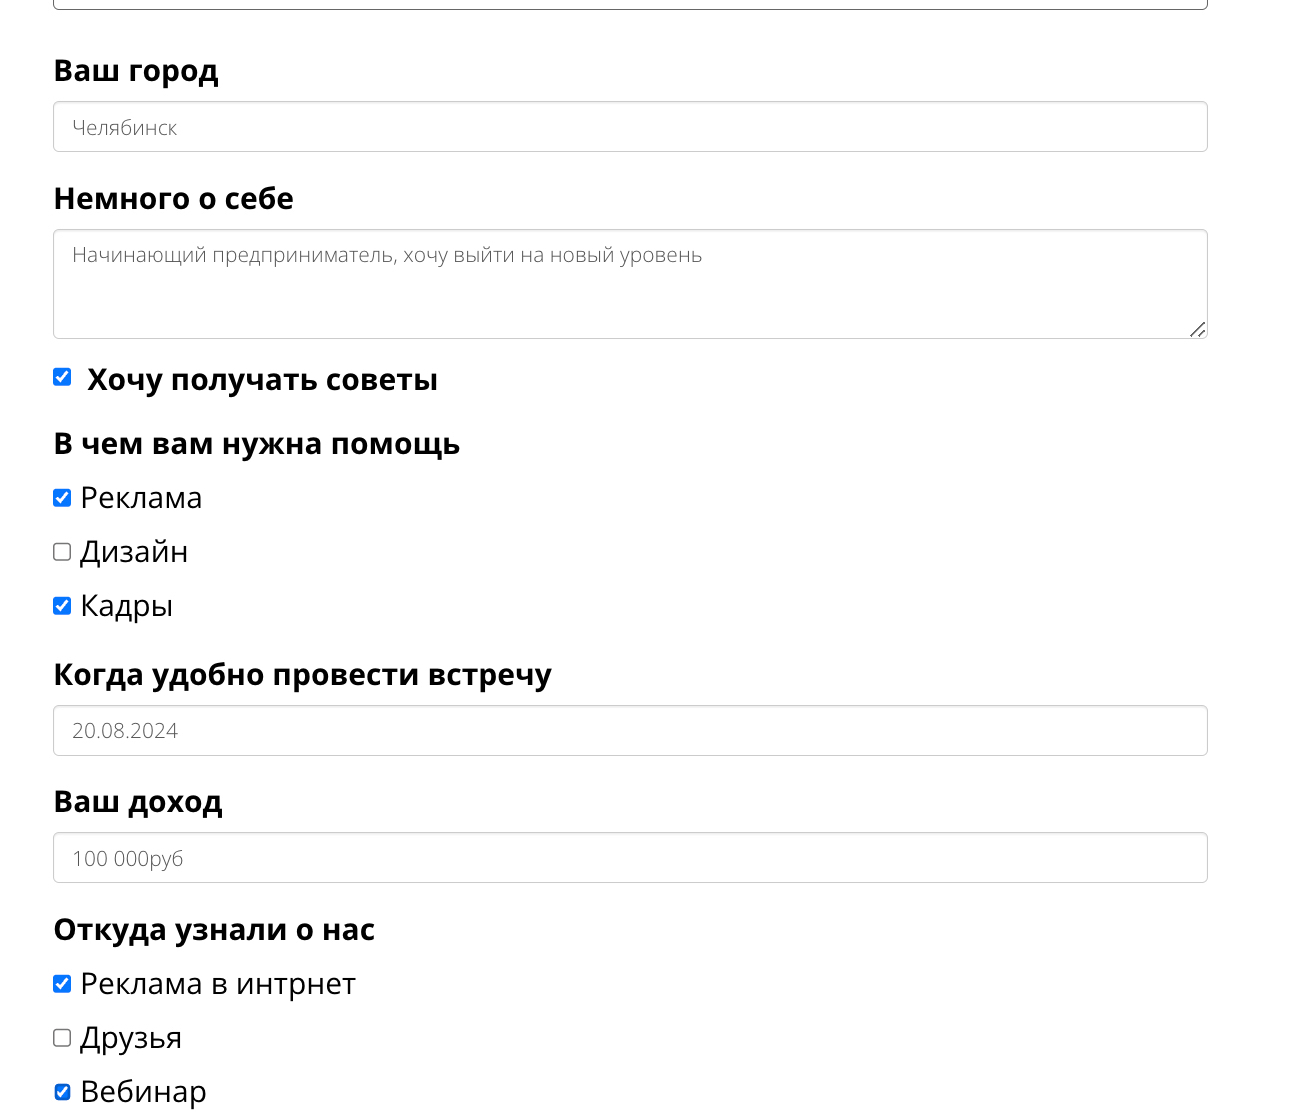The width and height of the screenshot is (1292, 1118).
Task: Select the 'Ваш доход' income field
Action: pyautogui.click(x=630, y=858)
